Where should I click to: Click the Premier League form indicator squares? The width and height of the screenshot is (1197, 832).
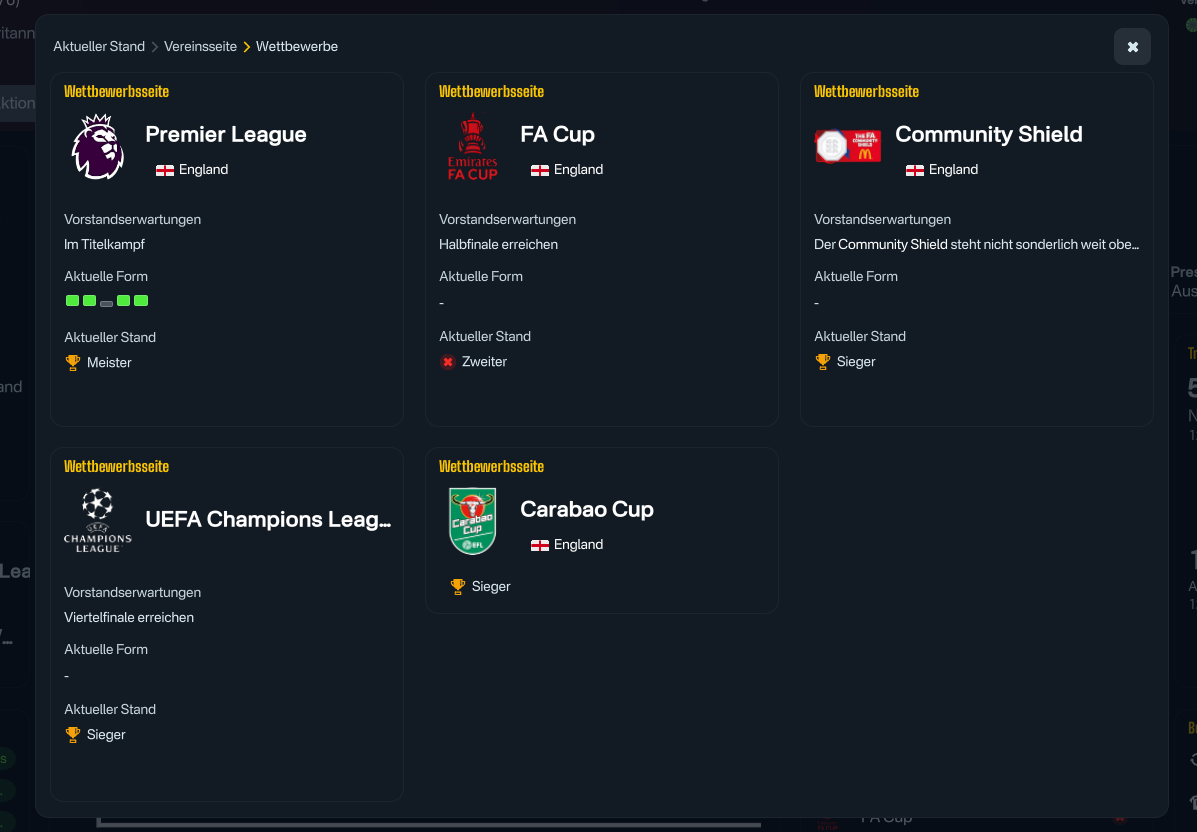coord(107,301)
